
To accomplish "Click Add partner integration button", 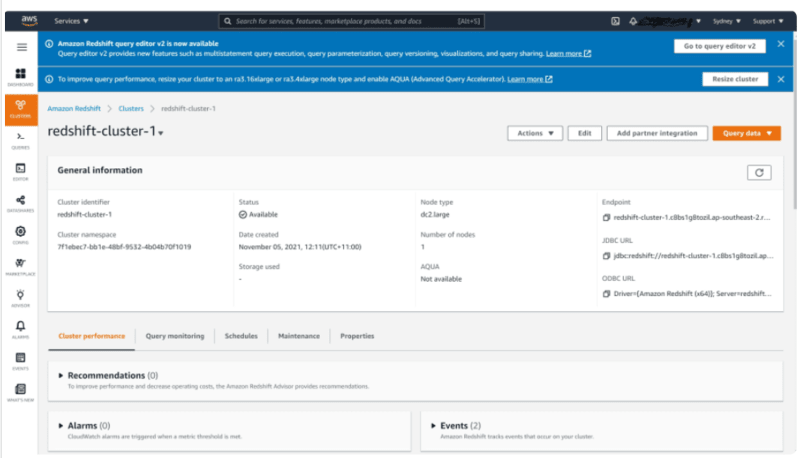I will tap(657, 133).
